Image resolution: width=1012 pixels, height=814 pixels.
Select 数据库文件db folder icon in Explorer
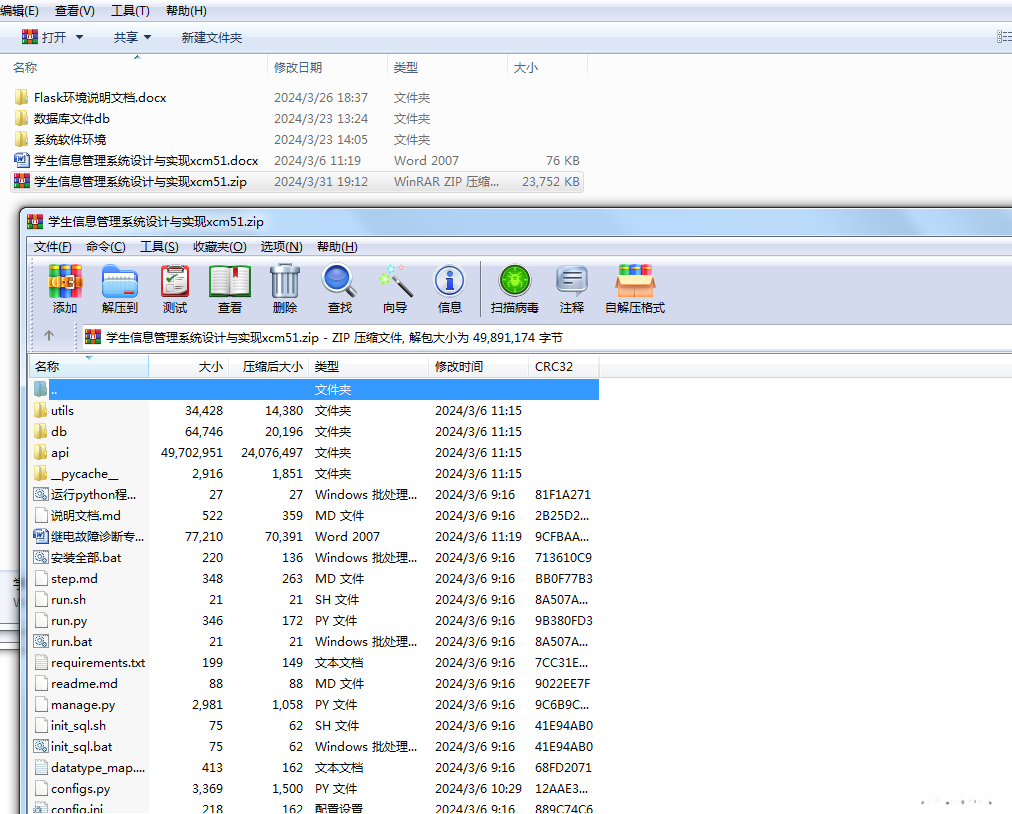click(21, 118)
